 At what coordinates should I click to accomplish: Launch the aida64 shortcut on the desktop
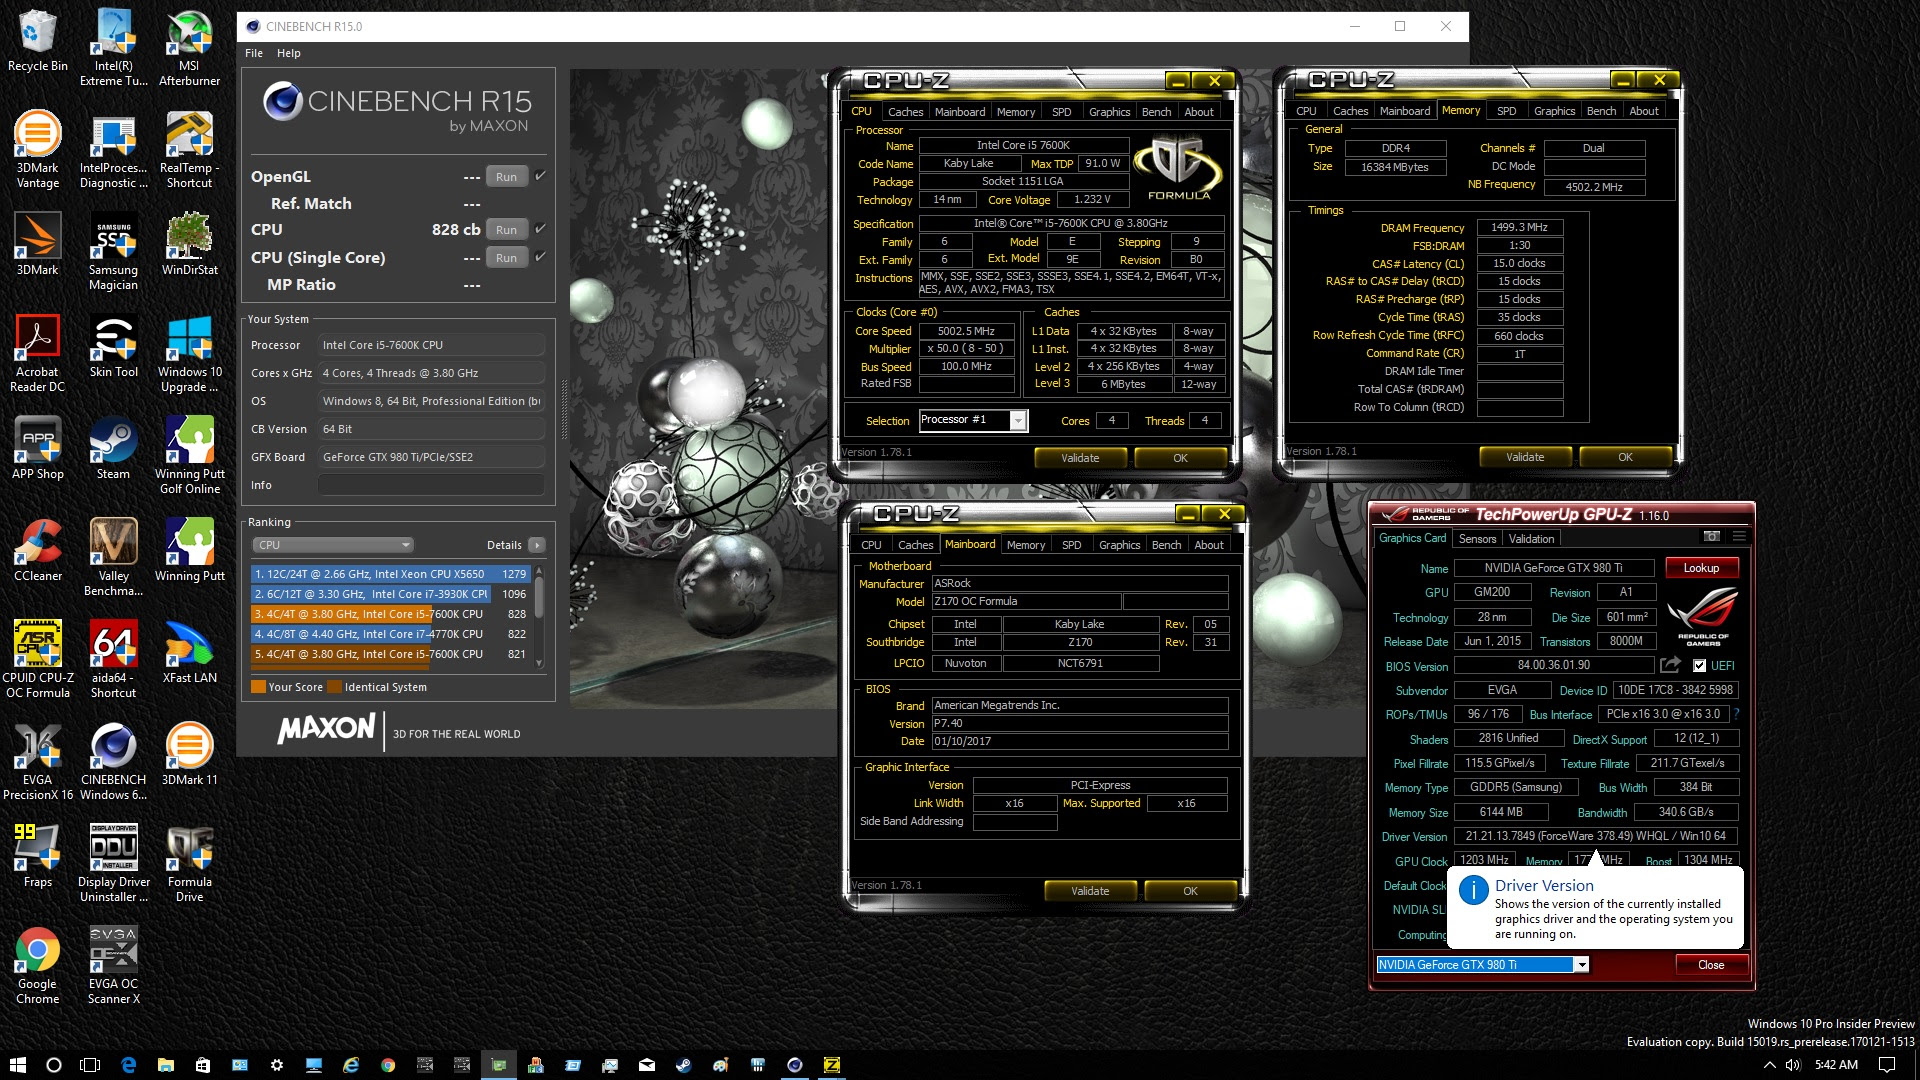113,659
